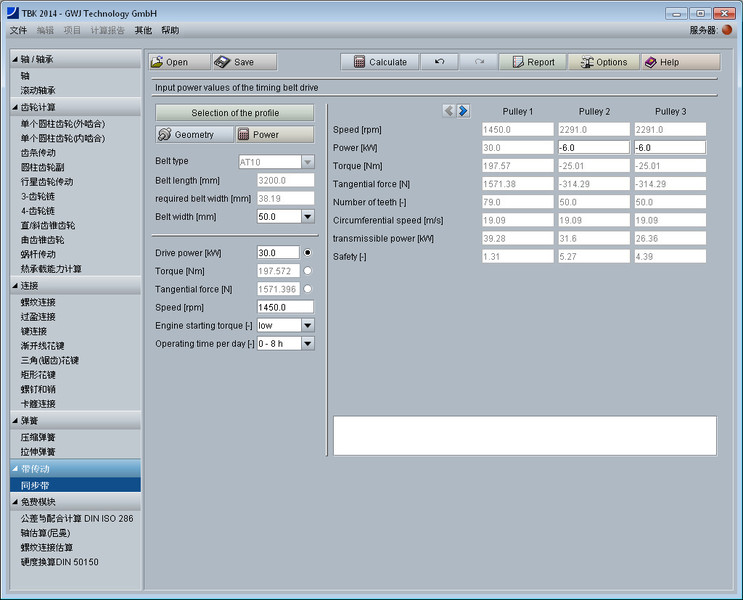Click the Save disk icon

[x=222, y=62]
